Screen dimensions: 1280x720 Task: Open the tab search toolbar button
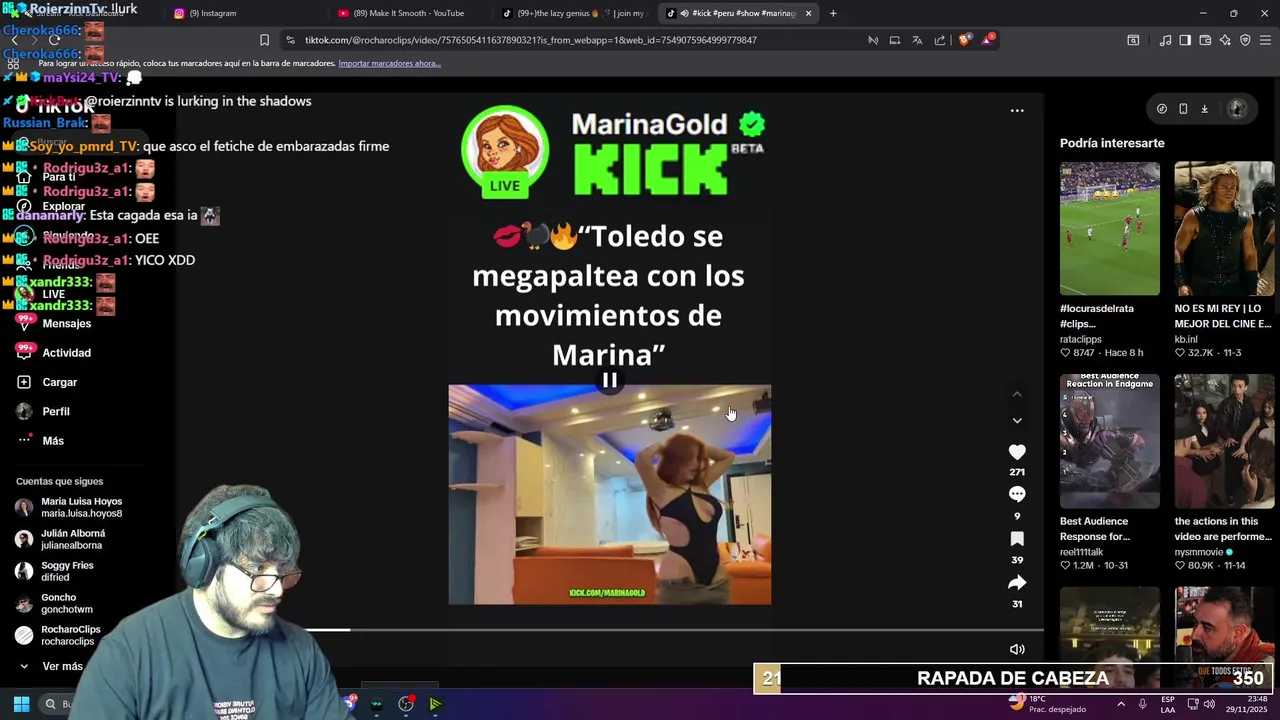click(x=1133, y=40)
